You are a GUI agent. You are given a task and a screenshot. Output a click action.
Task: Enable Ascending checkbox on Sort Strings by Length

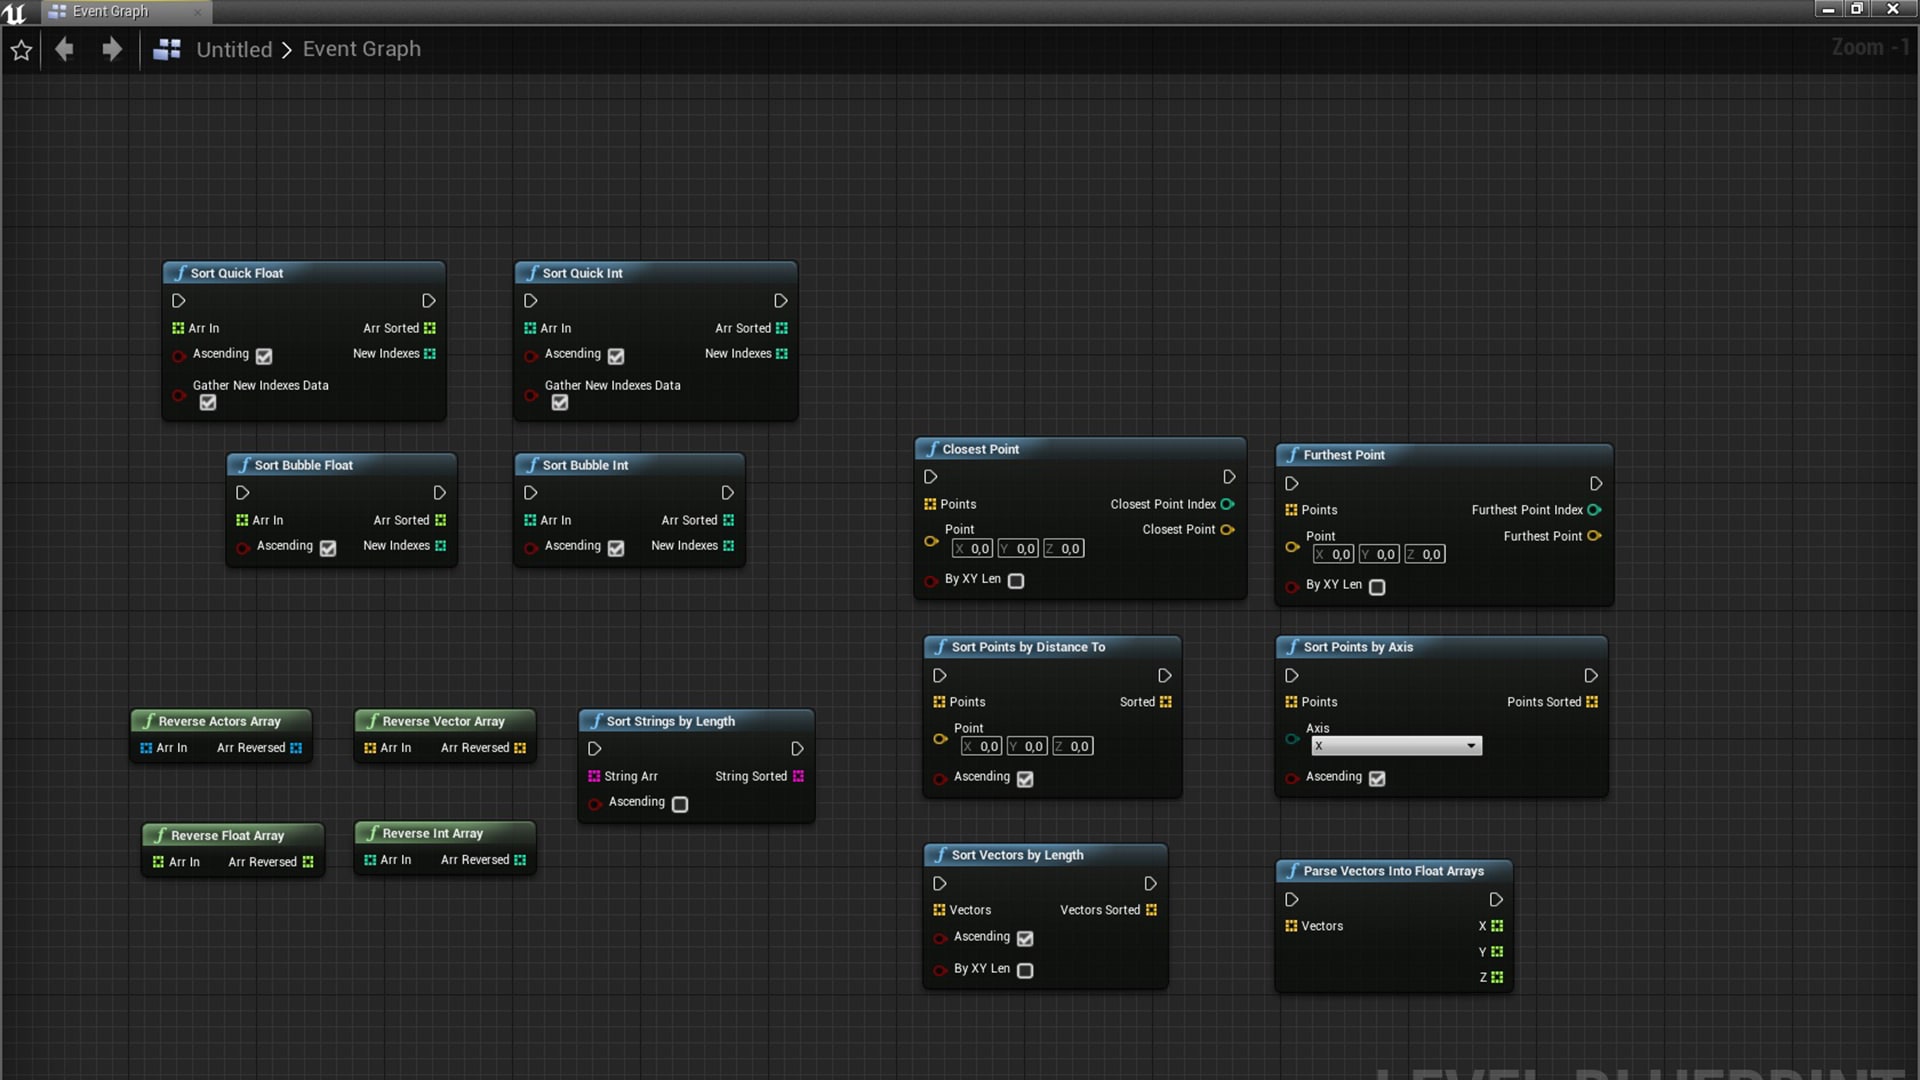678,802
